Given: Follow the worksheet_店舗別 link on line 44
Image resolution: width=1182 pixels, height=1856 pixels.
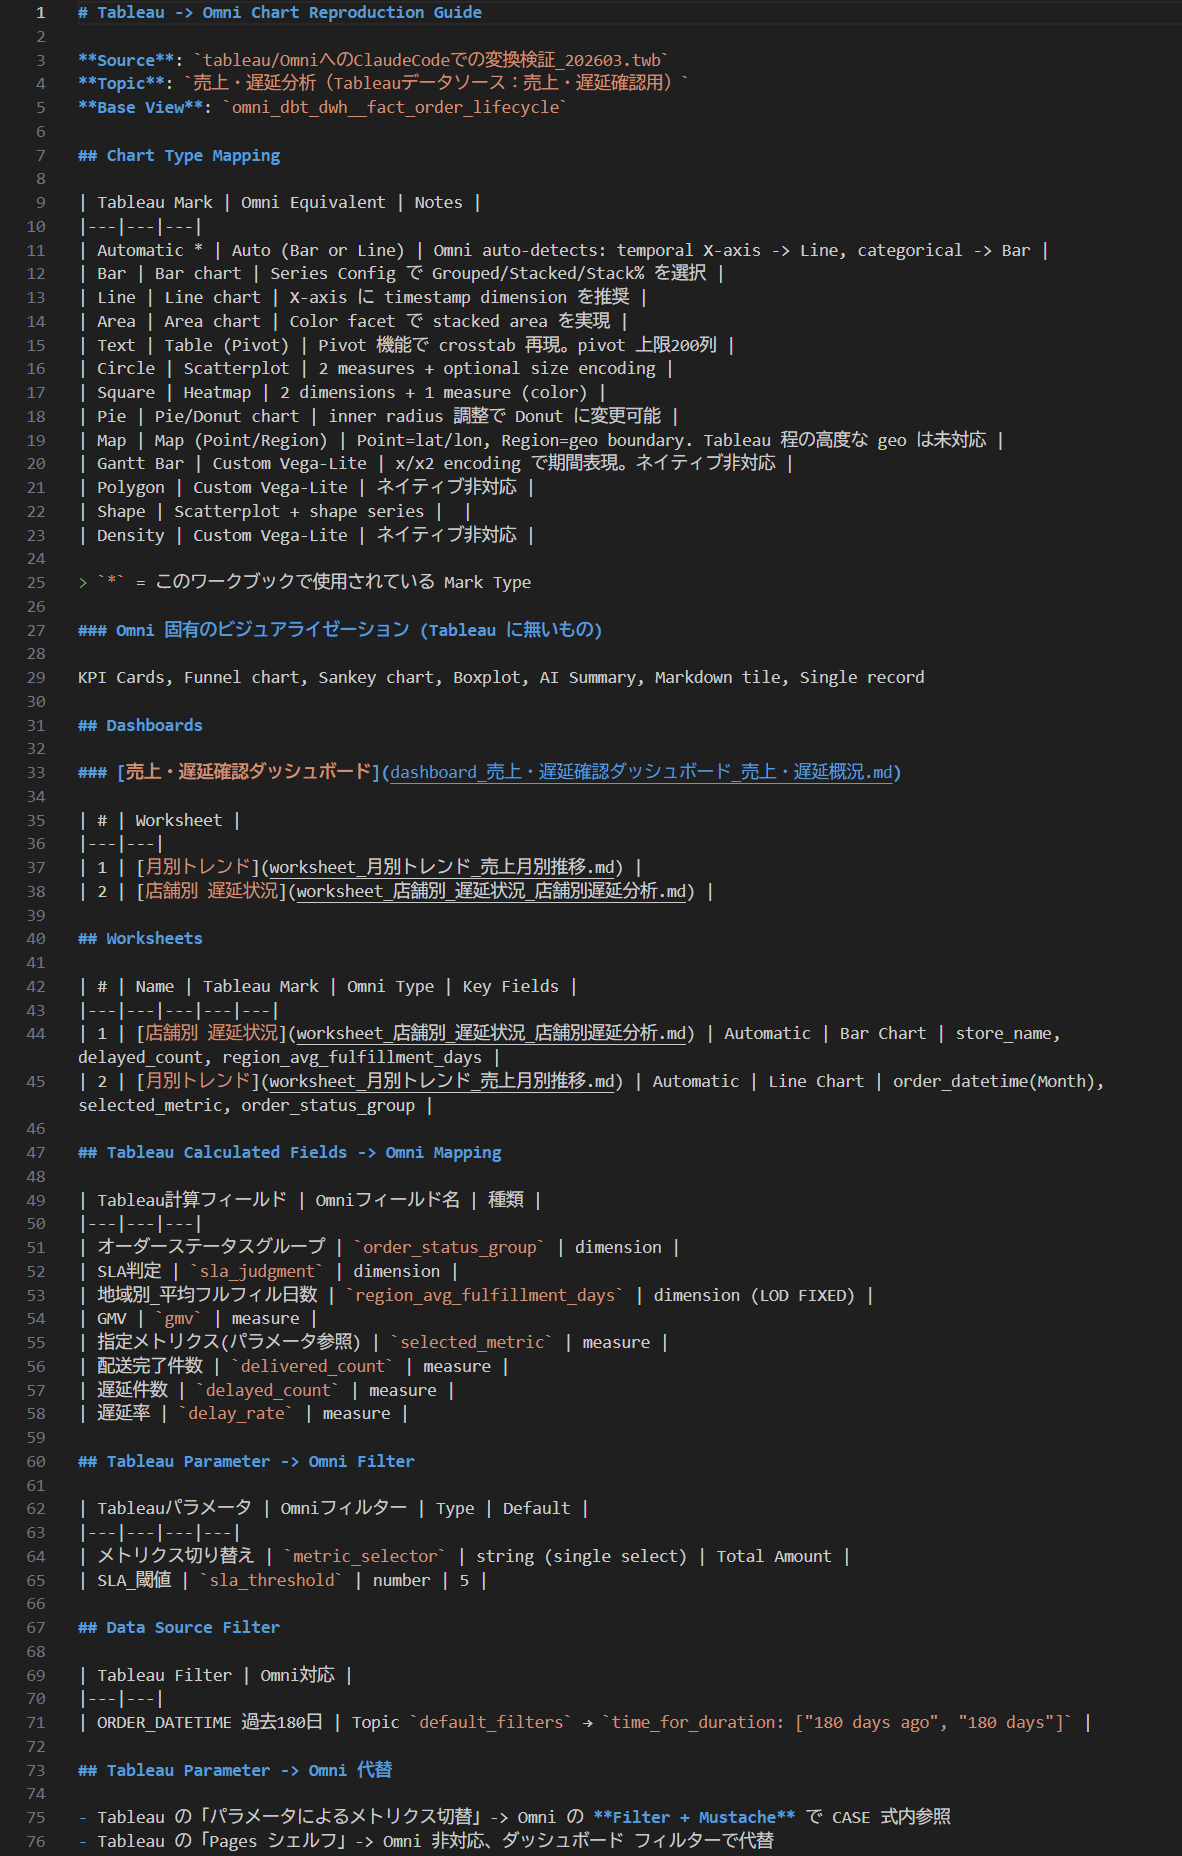Looking at the screenshot, I should tap(490, 1033).
